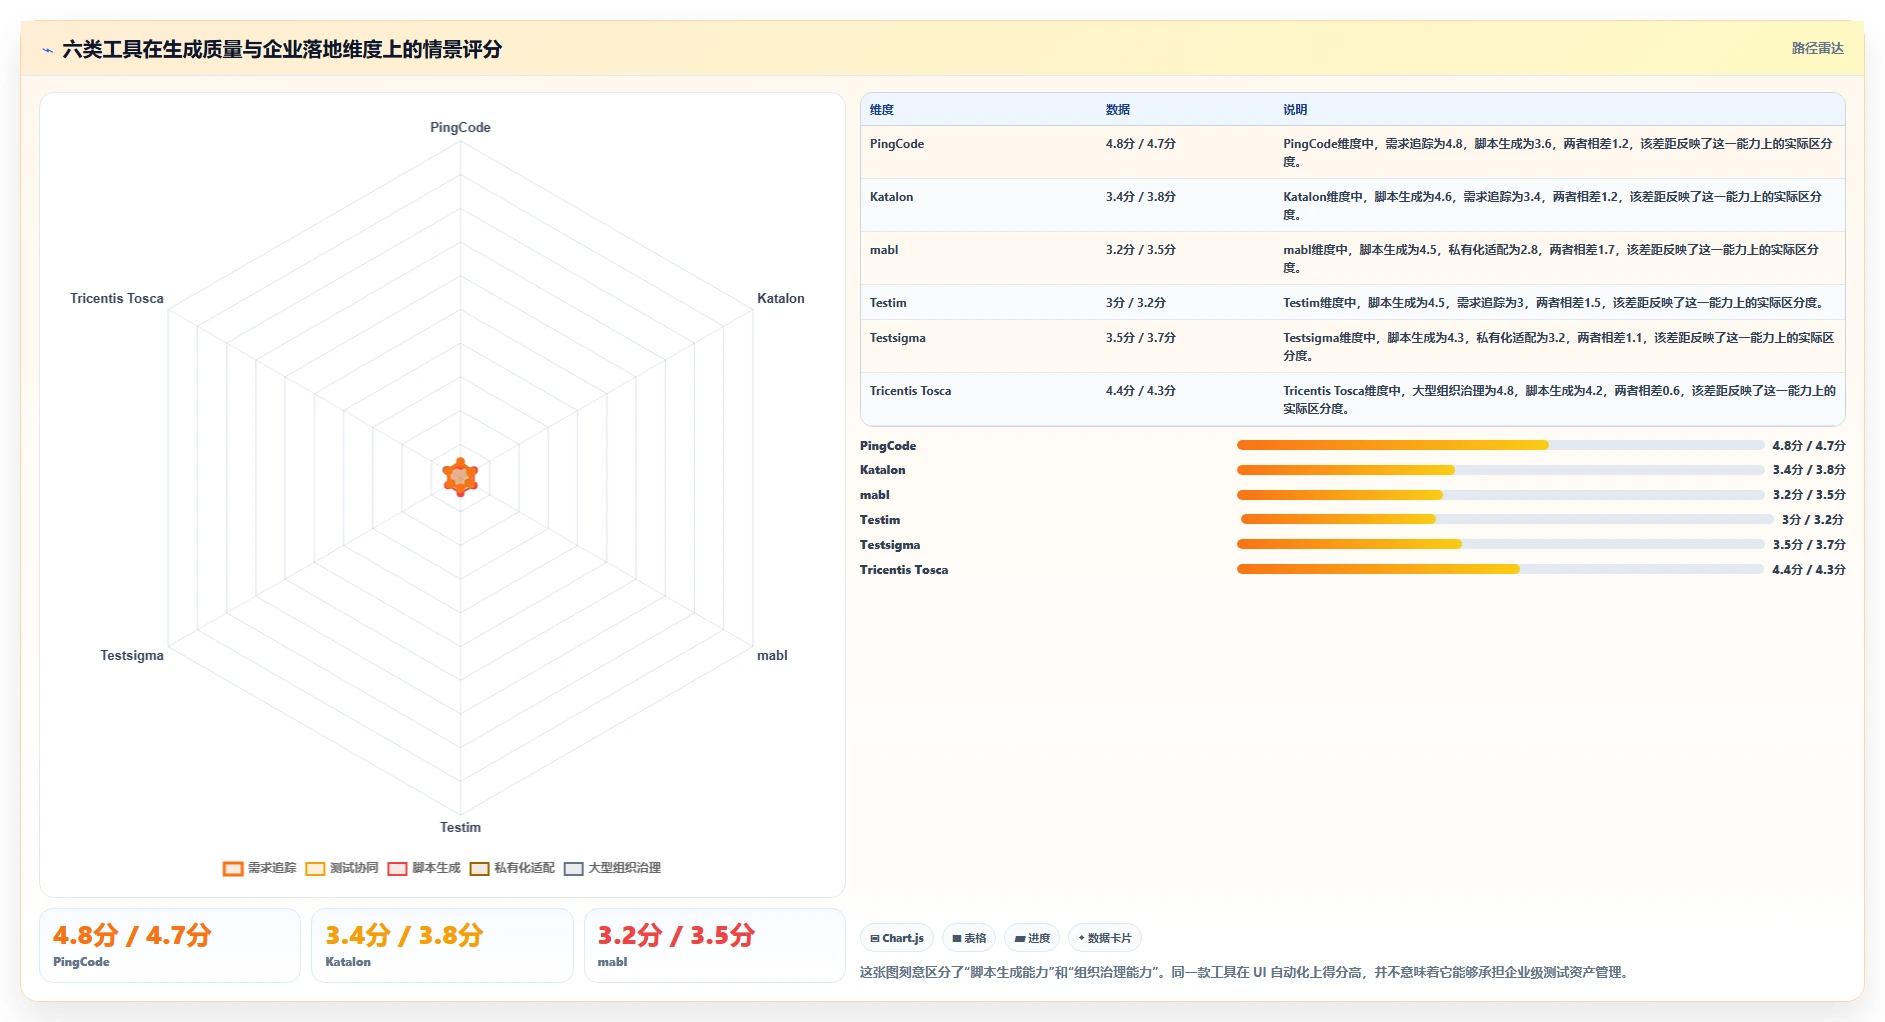Click the Katalon progress bar

[x=1500, y=470]
